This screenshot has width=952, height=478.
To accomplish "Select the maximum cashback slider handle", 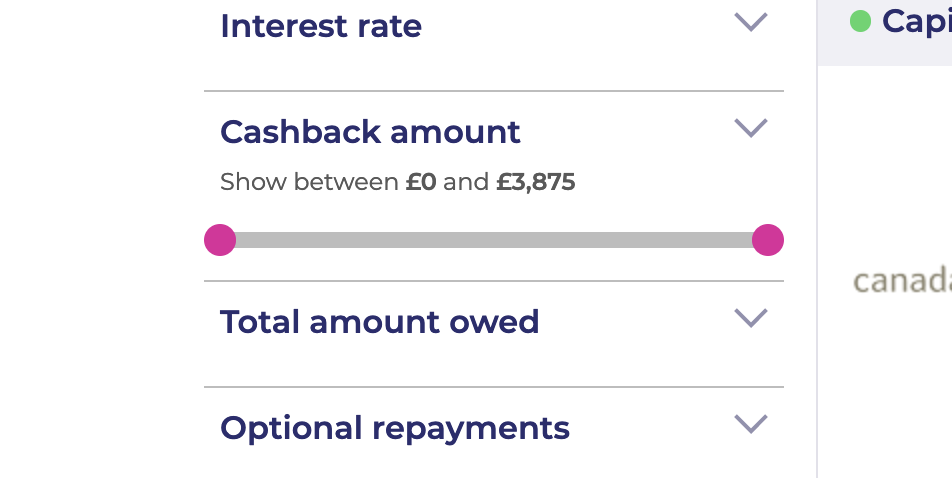I will click(768, 240).
